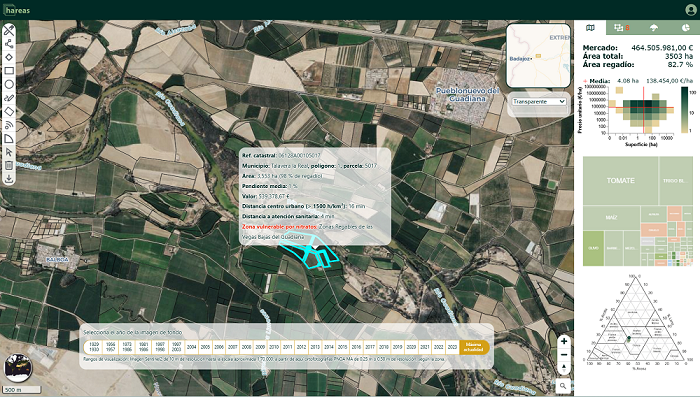Select the 2023 imagery year

click(x=452, y=347)
